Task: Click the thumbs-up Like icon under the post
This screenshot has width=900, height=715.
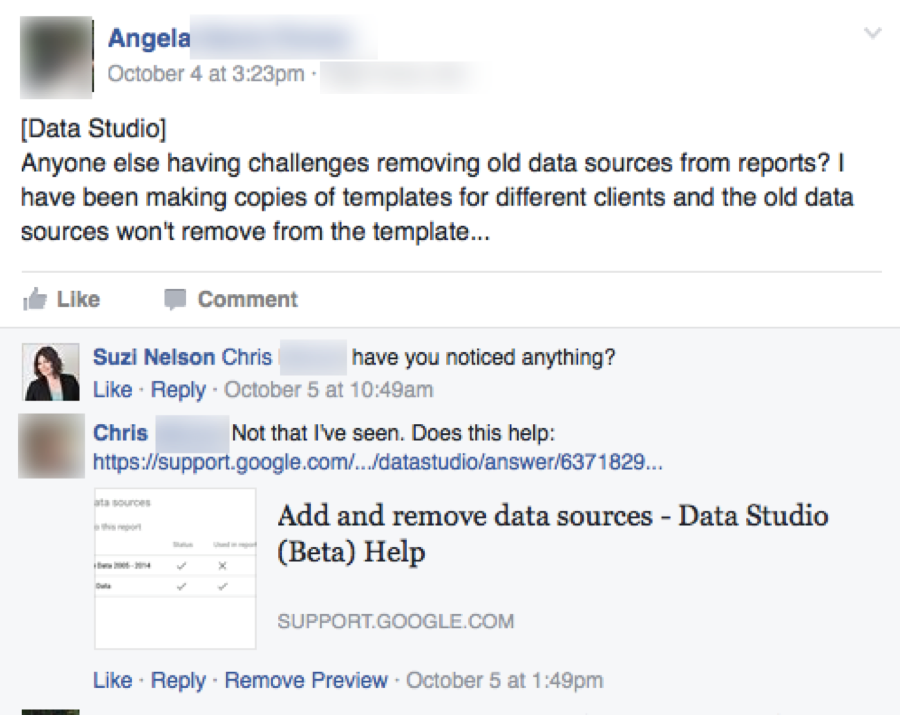Action: (34, 299)
